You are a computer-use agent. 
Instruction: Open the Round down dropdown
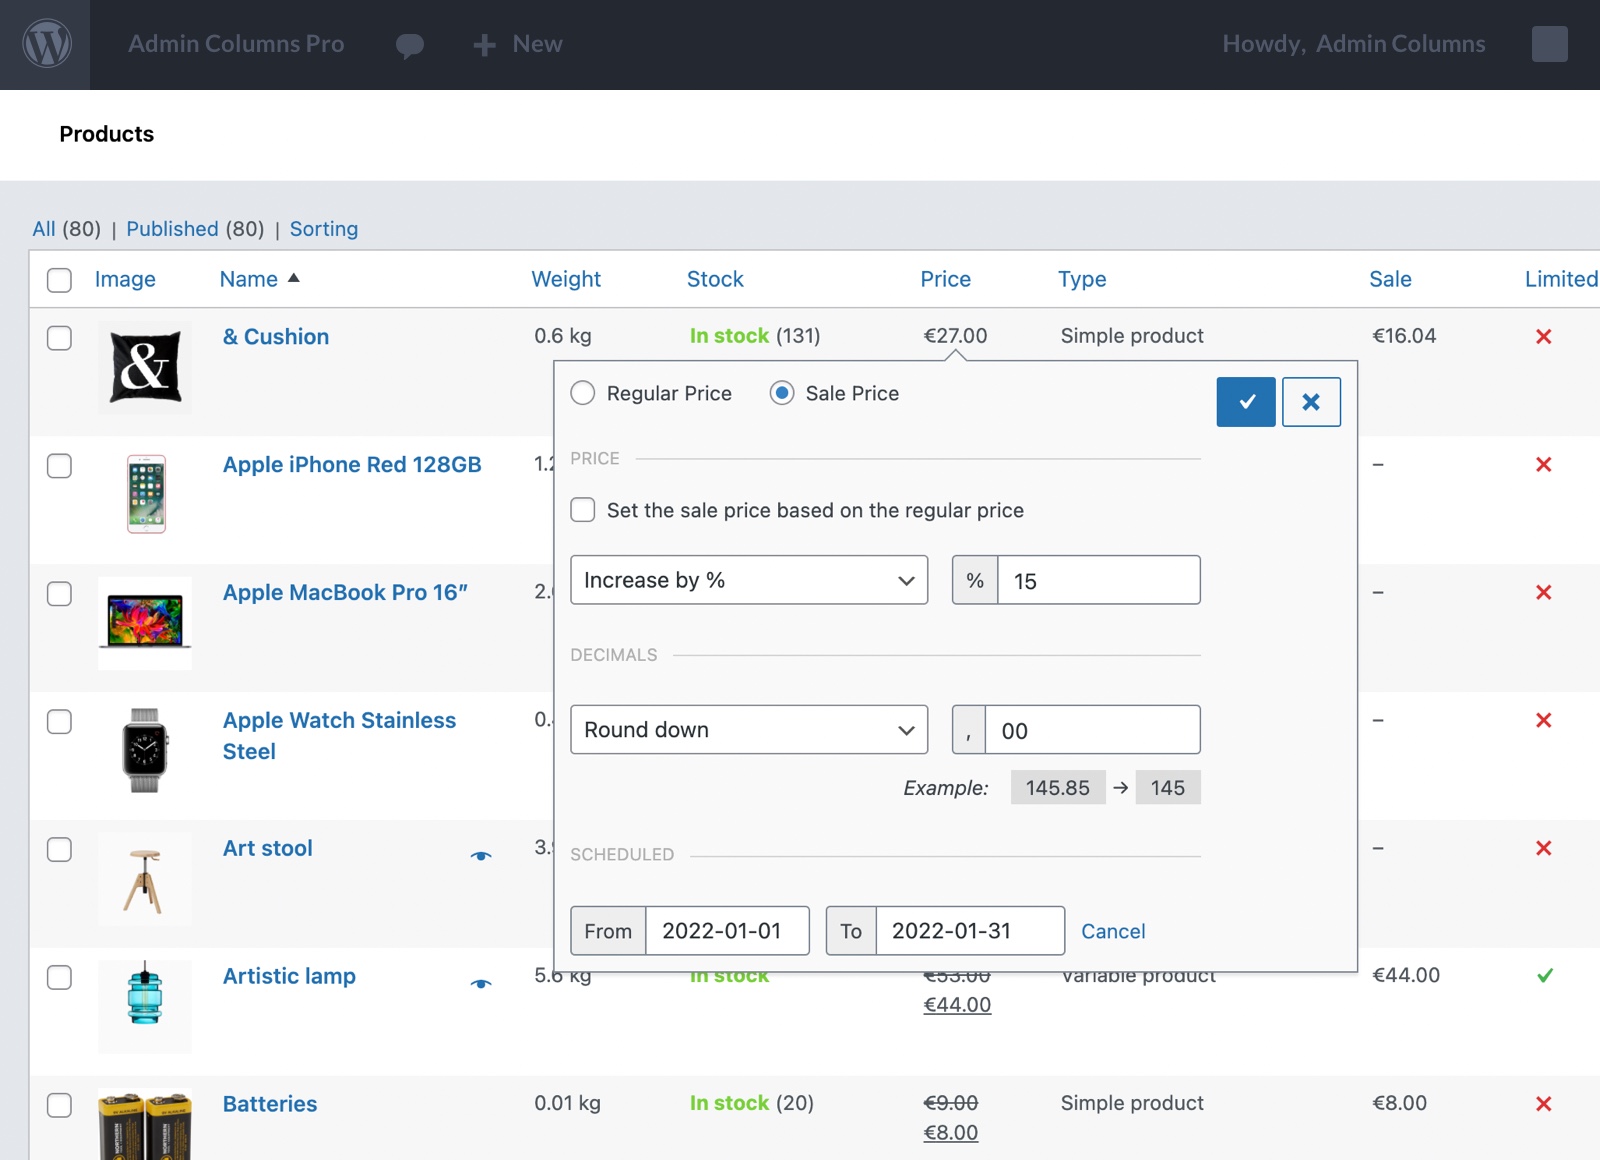749,730
